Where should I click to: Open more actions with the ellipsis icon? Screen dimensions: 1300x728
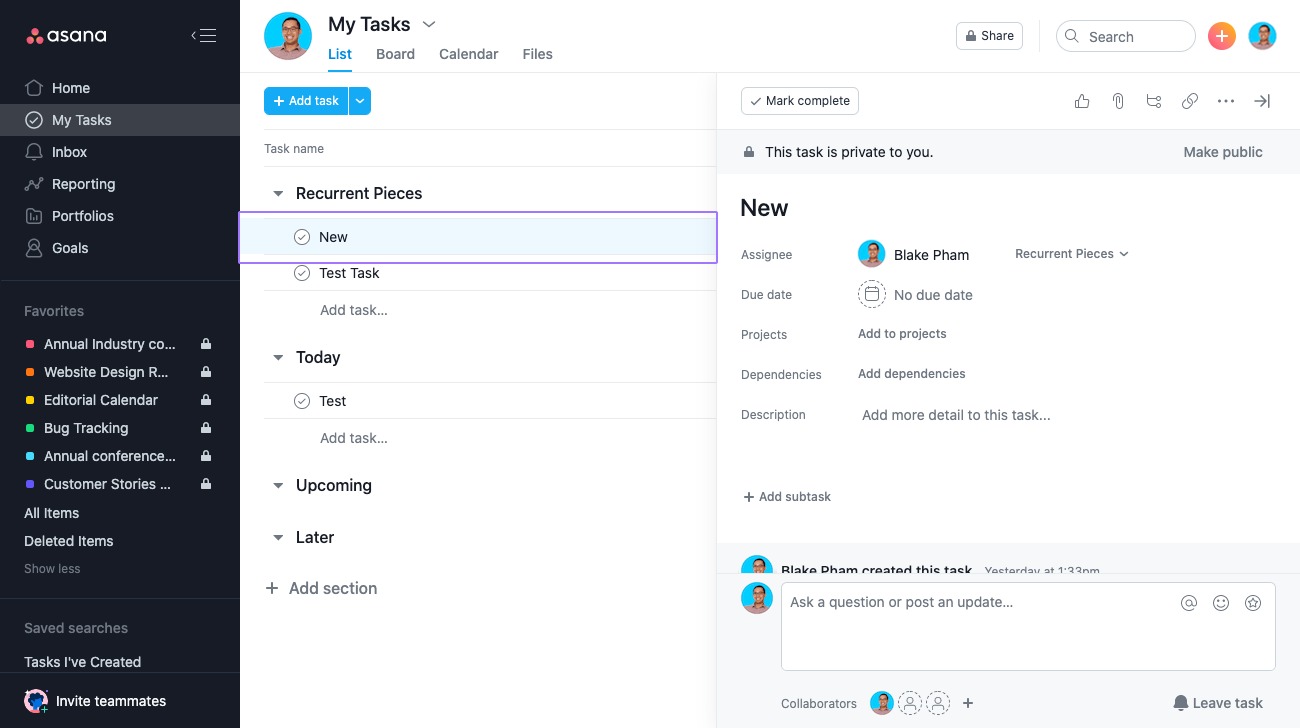1226,101
